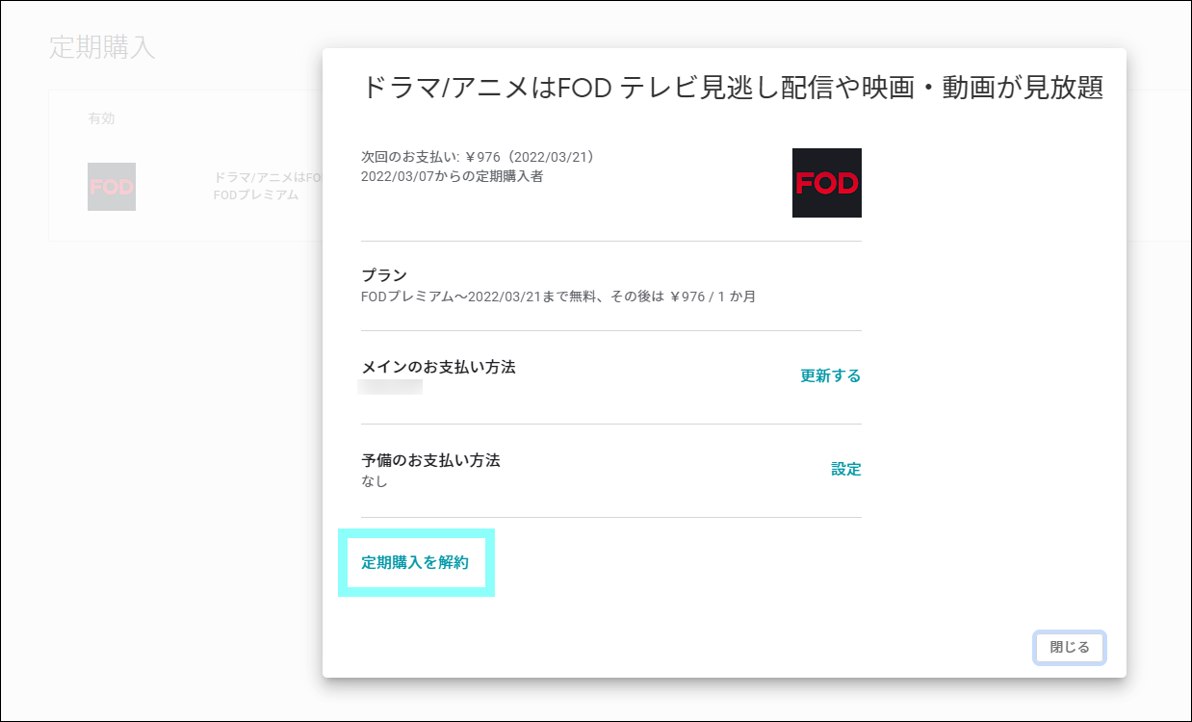Click the FOD icon in the background subscription list
The height and width of the screenshot is (722, 1192).
[112, 187]
